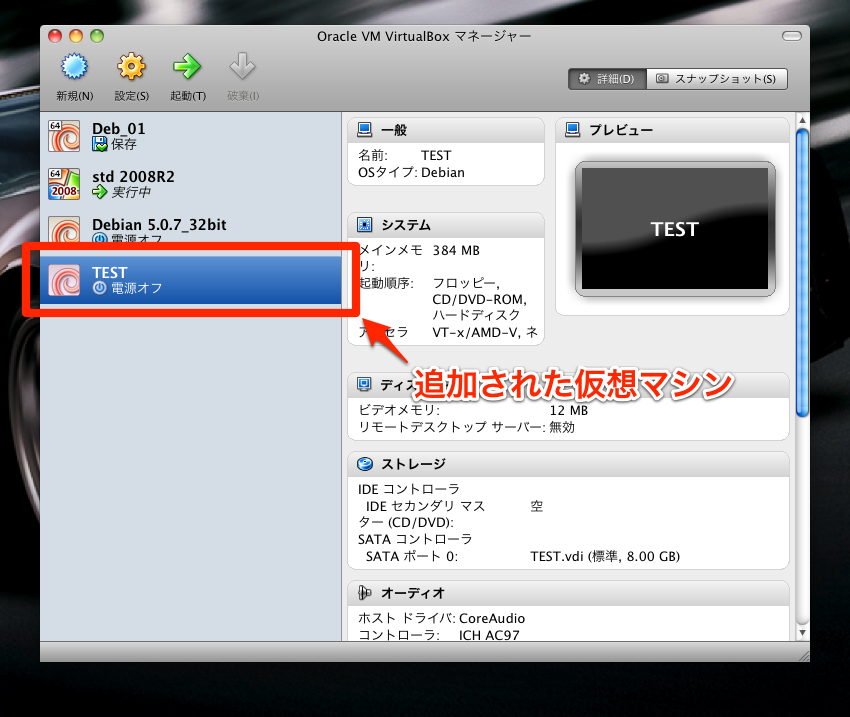This screenshot has width=850, height=717.
Task: Select the TEST machine name in list
Action: pyautogui.click(x=110, y=272)
